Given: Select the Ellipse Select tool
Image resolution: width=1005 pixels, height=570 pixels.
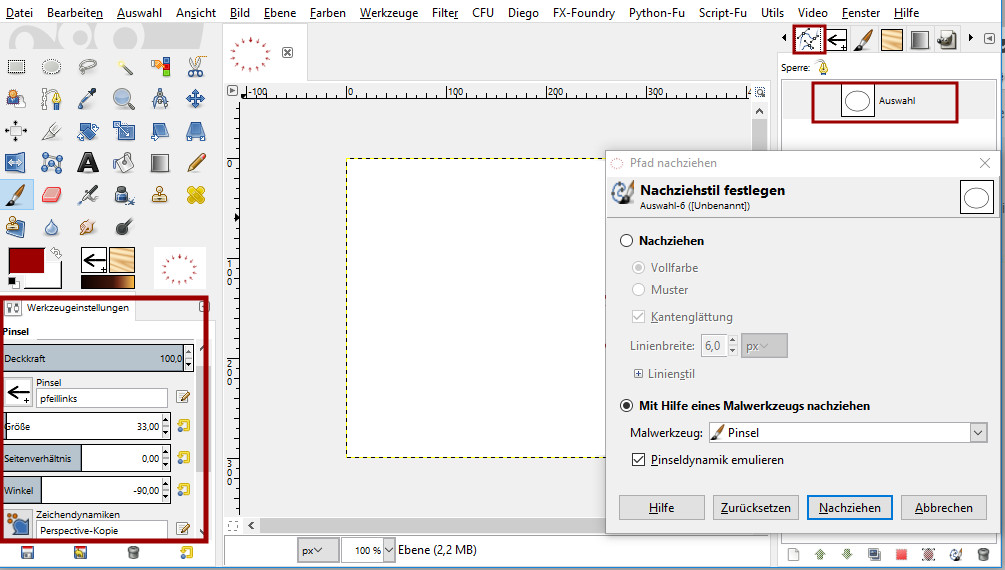Looking at the screenshot, I should 51,66.
